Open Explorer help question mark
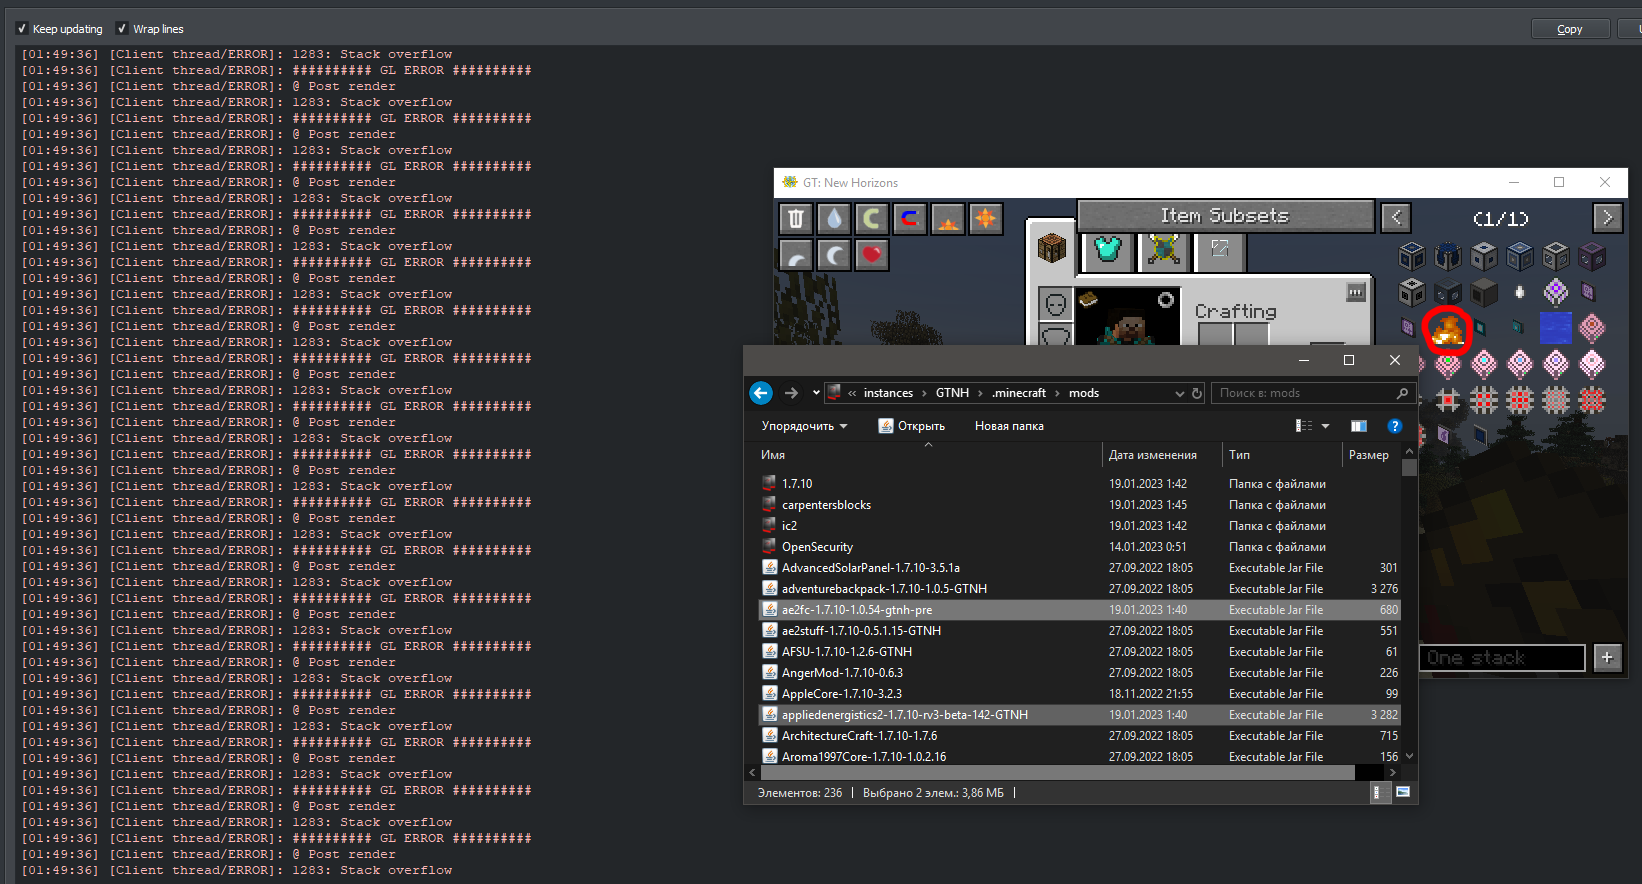The image size is (1642, 884). 1395,426
